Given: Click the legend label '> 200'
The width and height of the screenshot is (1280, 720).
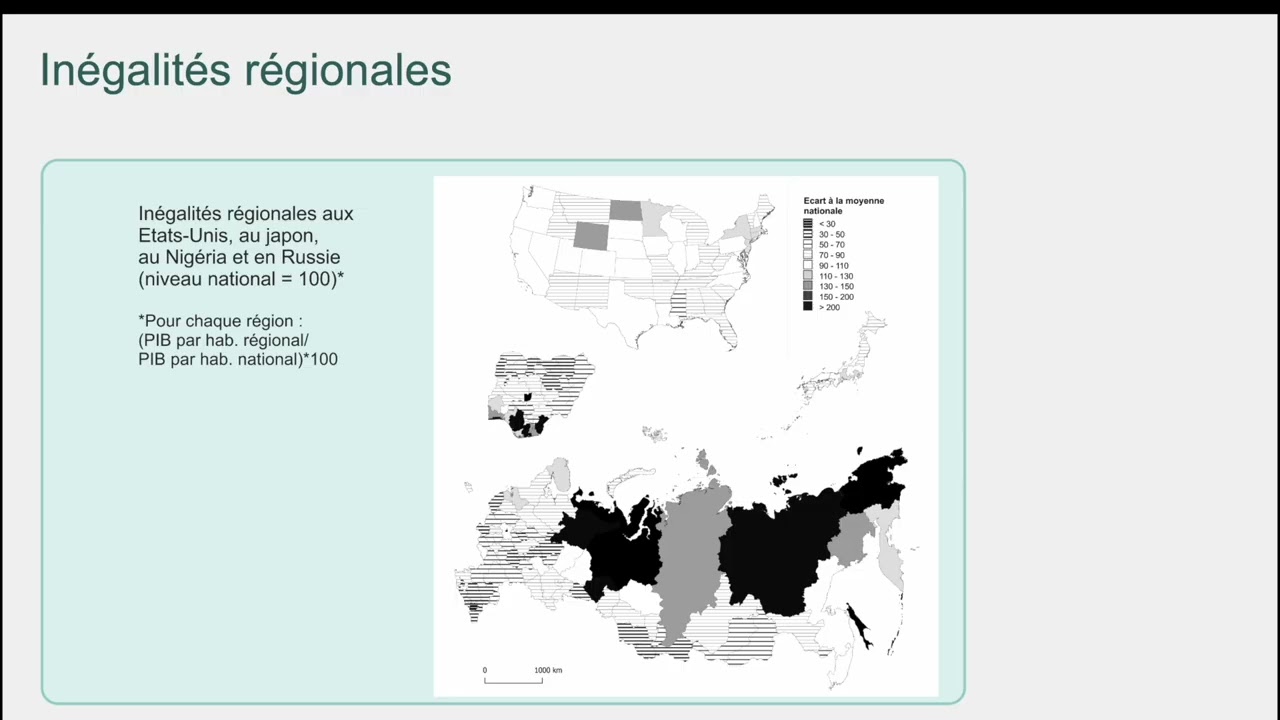Looking at the screenshot, I should [x=829, y=307].
